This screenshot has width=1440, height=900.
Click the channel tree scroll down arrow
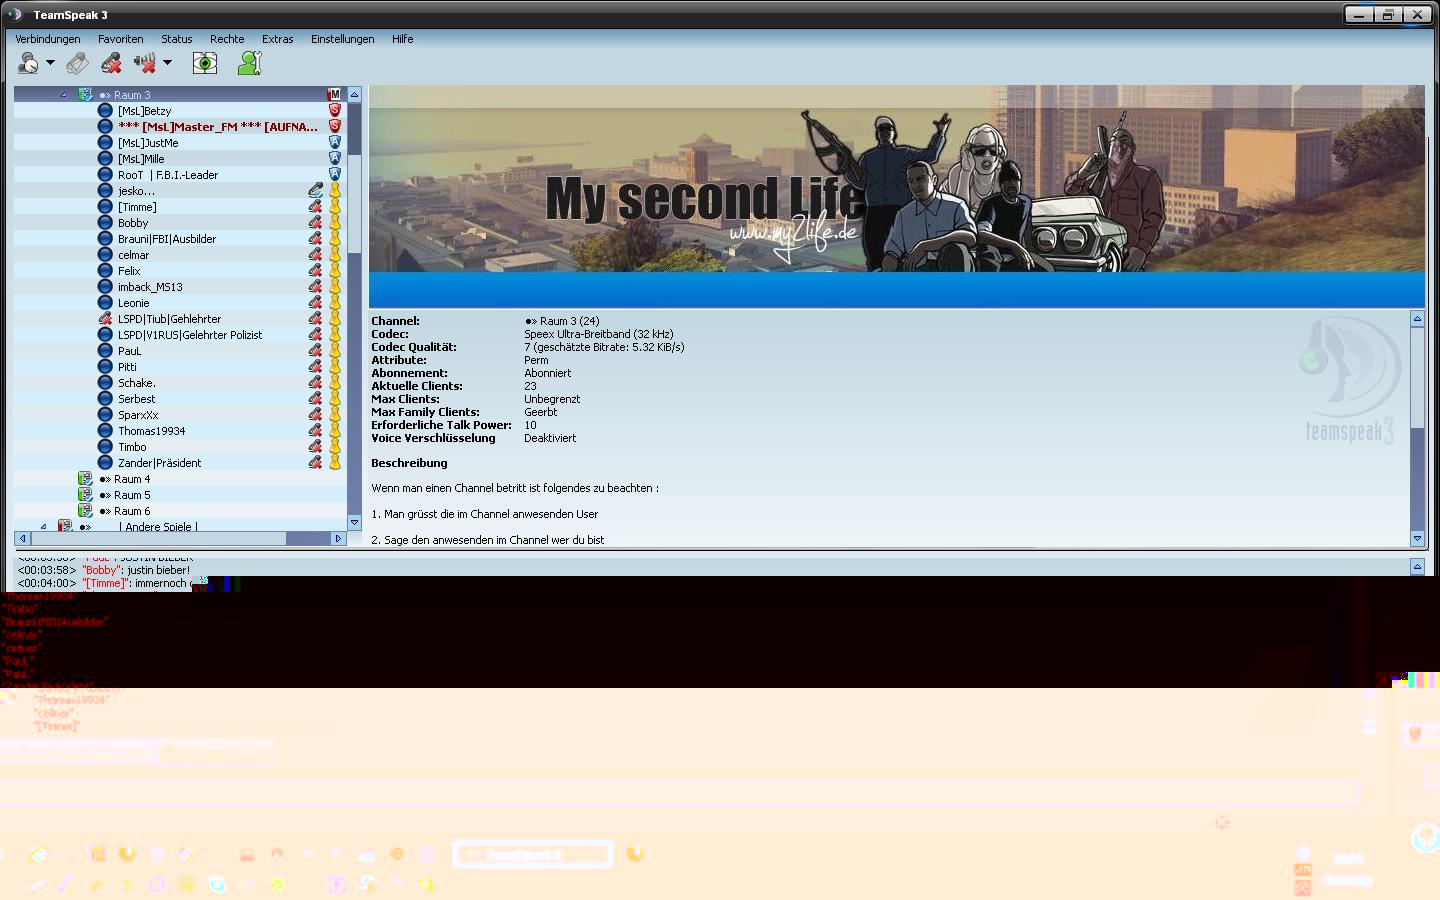click(354, 522)
